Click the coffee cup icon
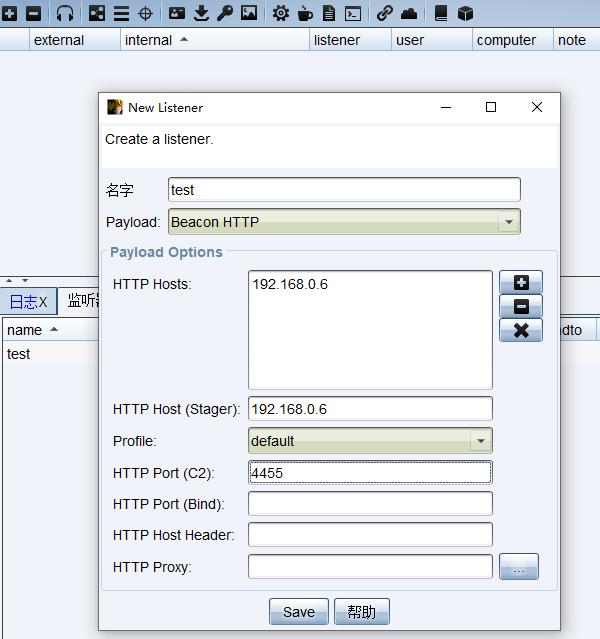 [305, 13]
